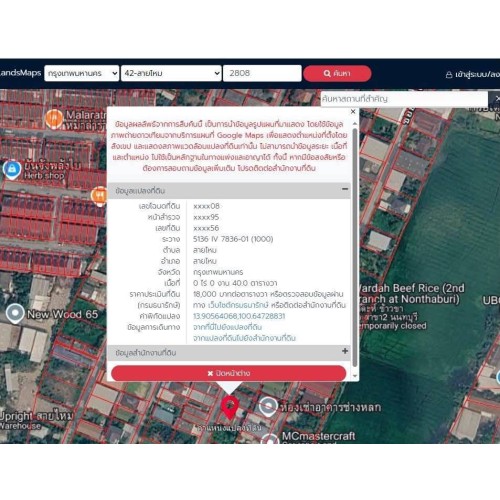Click the ปิดหน้าต่าง close window button

pyautogui.click(x=229, y=373)
